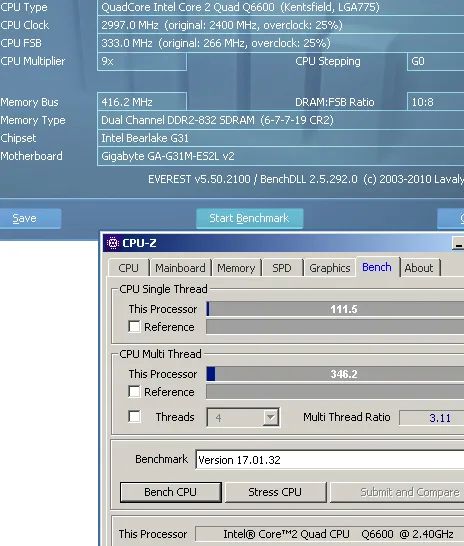This screenshot has height=546, width=464.
Task: Open the Mainboard tab
Action: [x=180, y=268]
